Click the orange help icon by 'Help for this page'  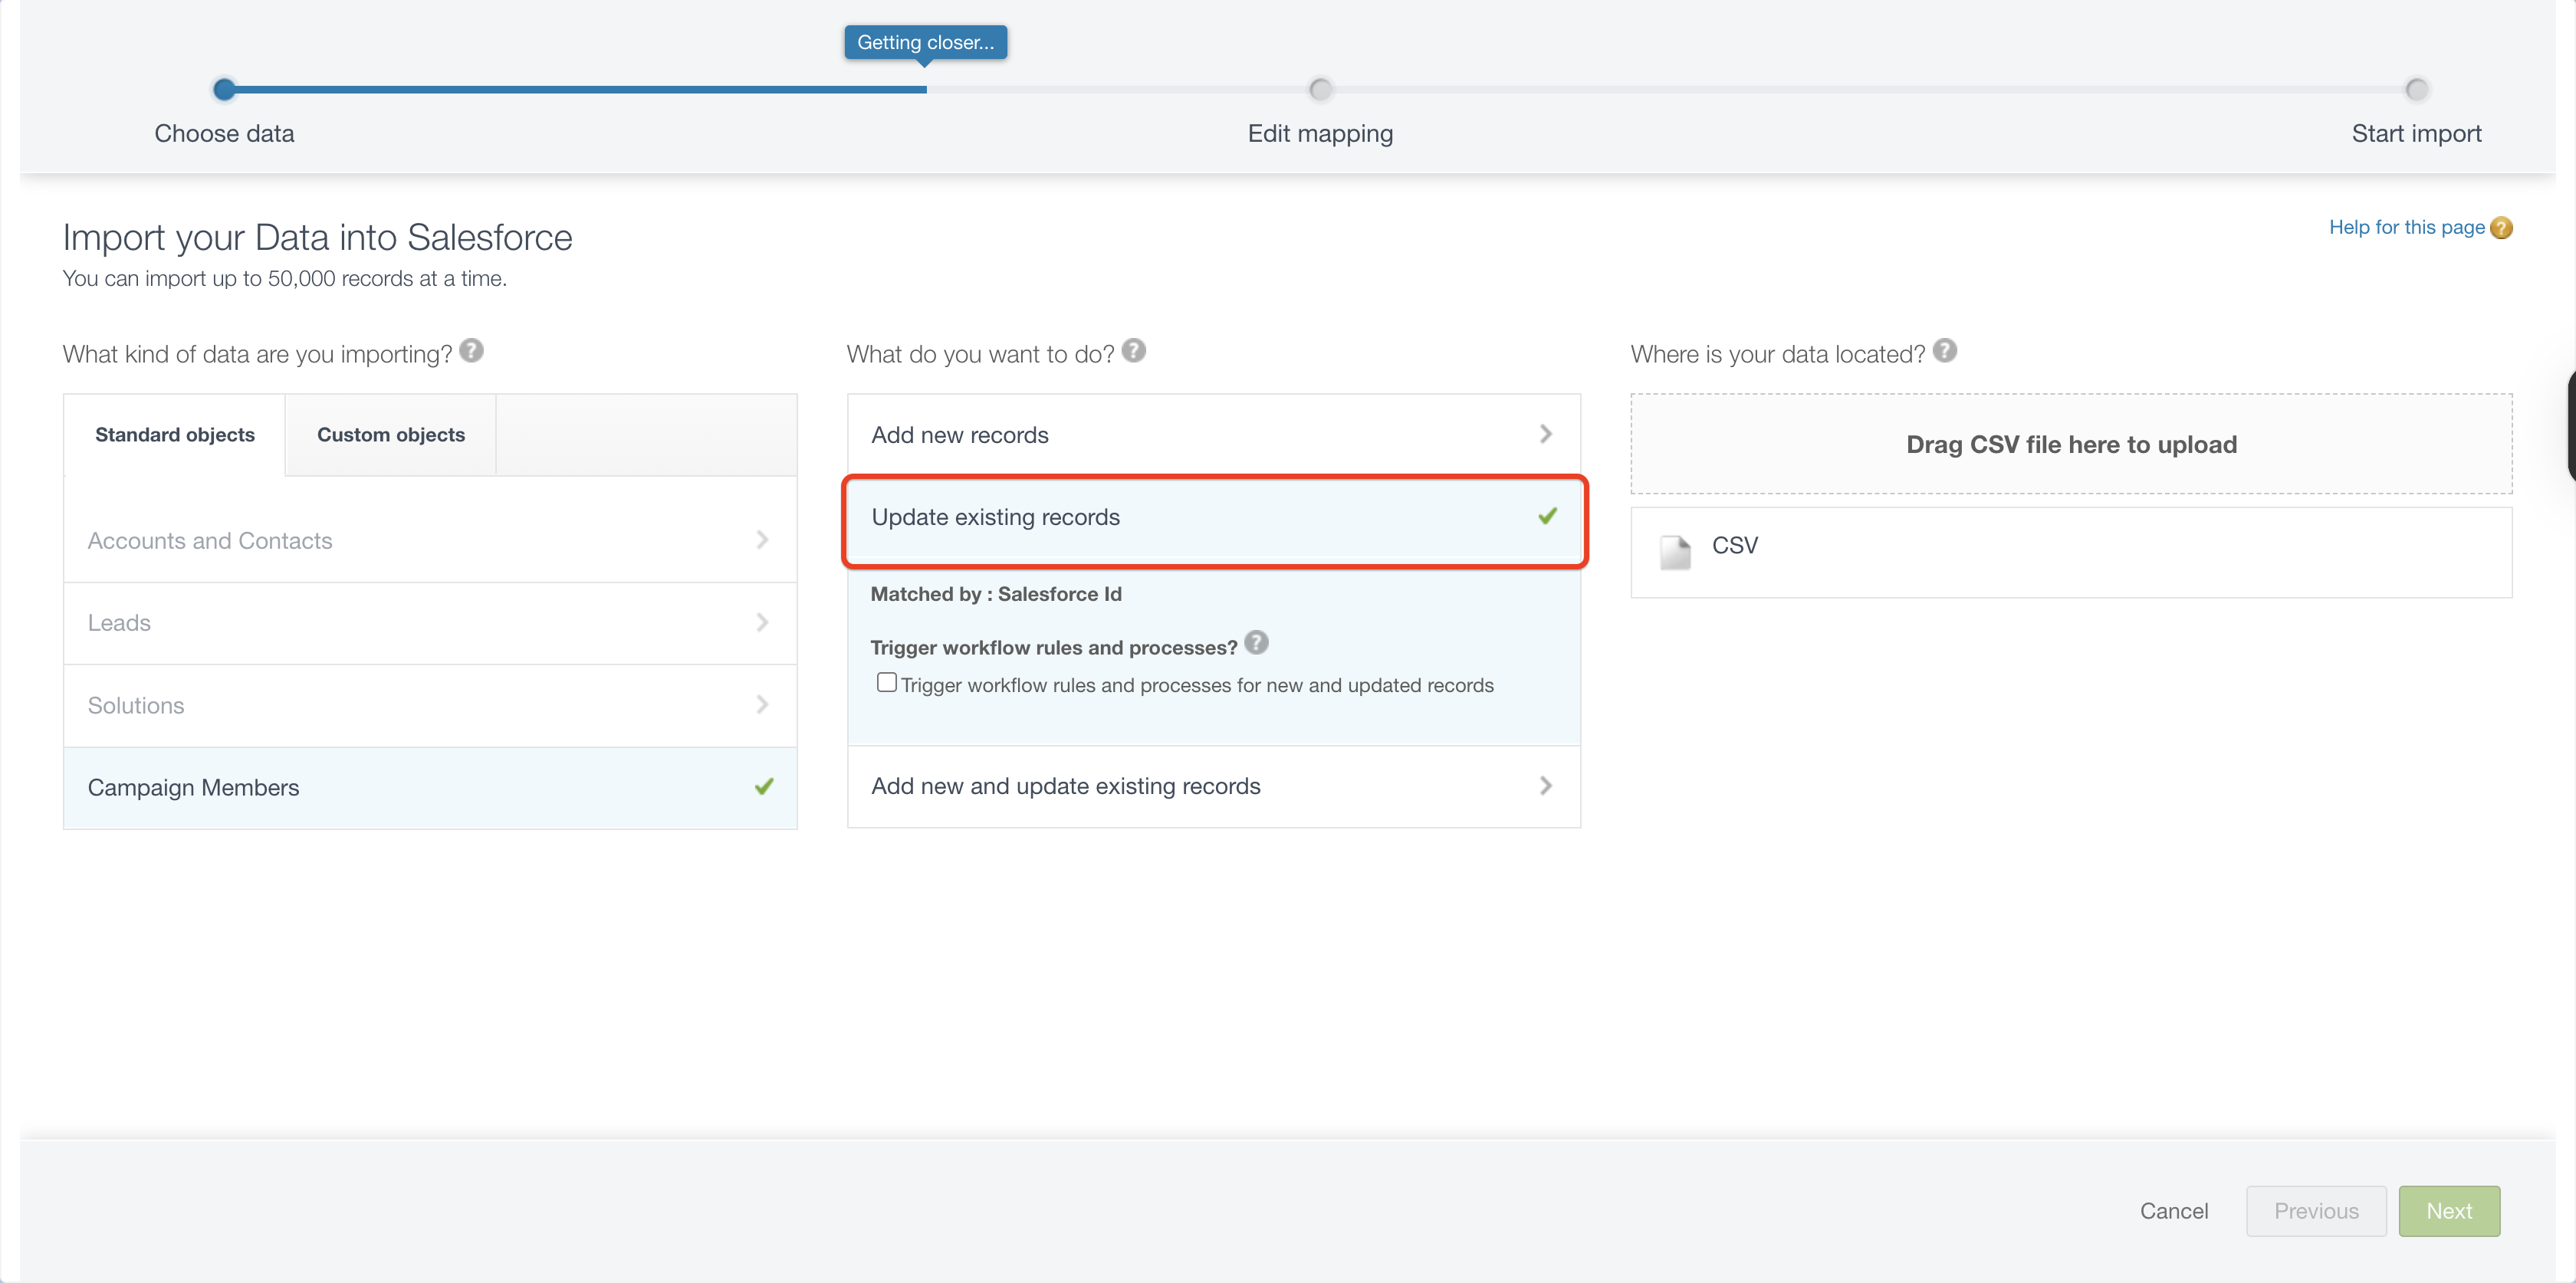(2501, 228)
